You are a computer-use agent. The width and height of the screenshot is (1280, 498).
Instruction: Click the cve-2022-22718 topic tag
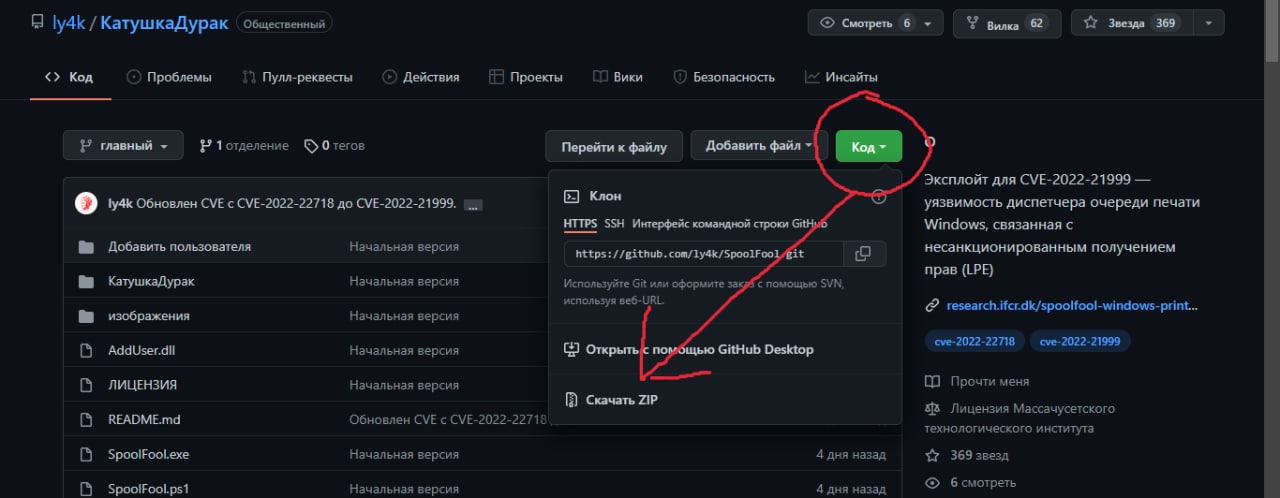click(x=974, y=341)
